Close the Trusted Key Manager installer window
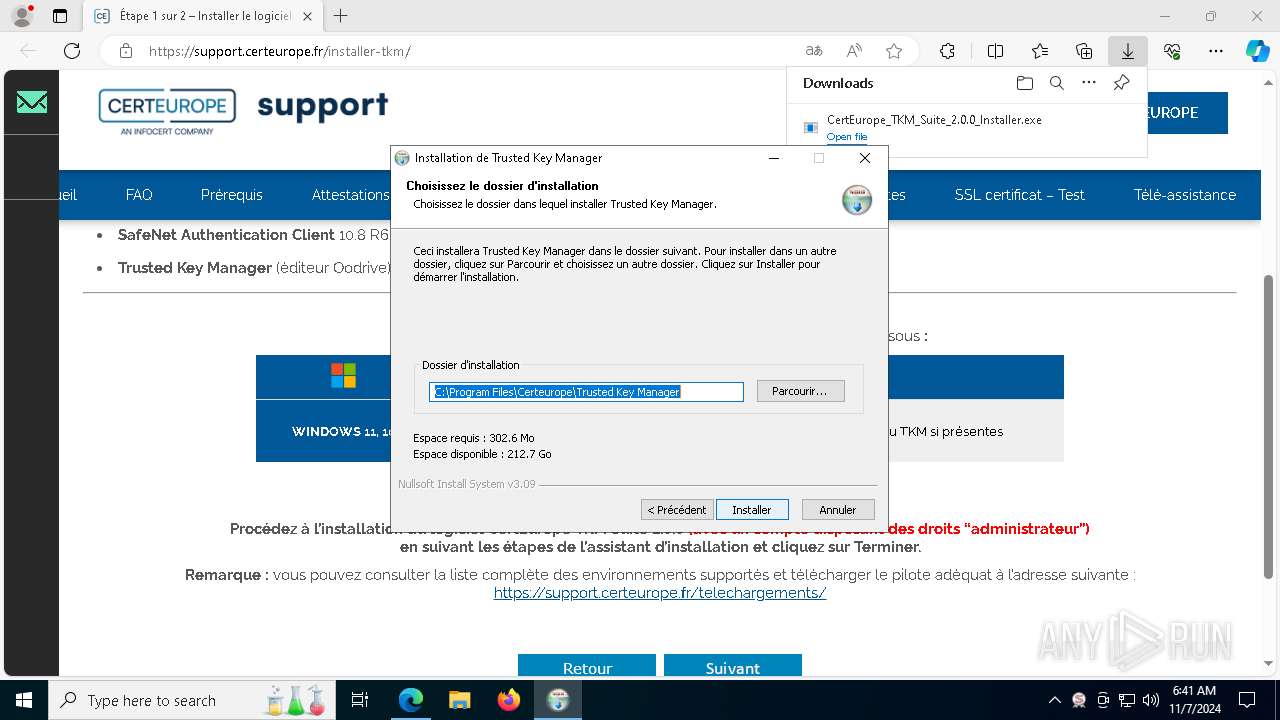1280x720 pixels. 865,158
